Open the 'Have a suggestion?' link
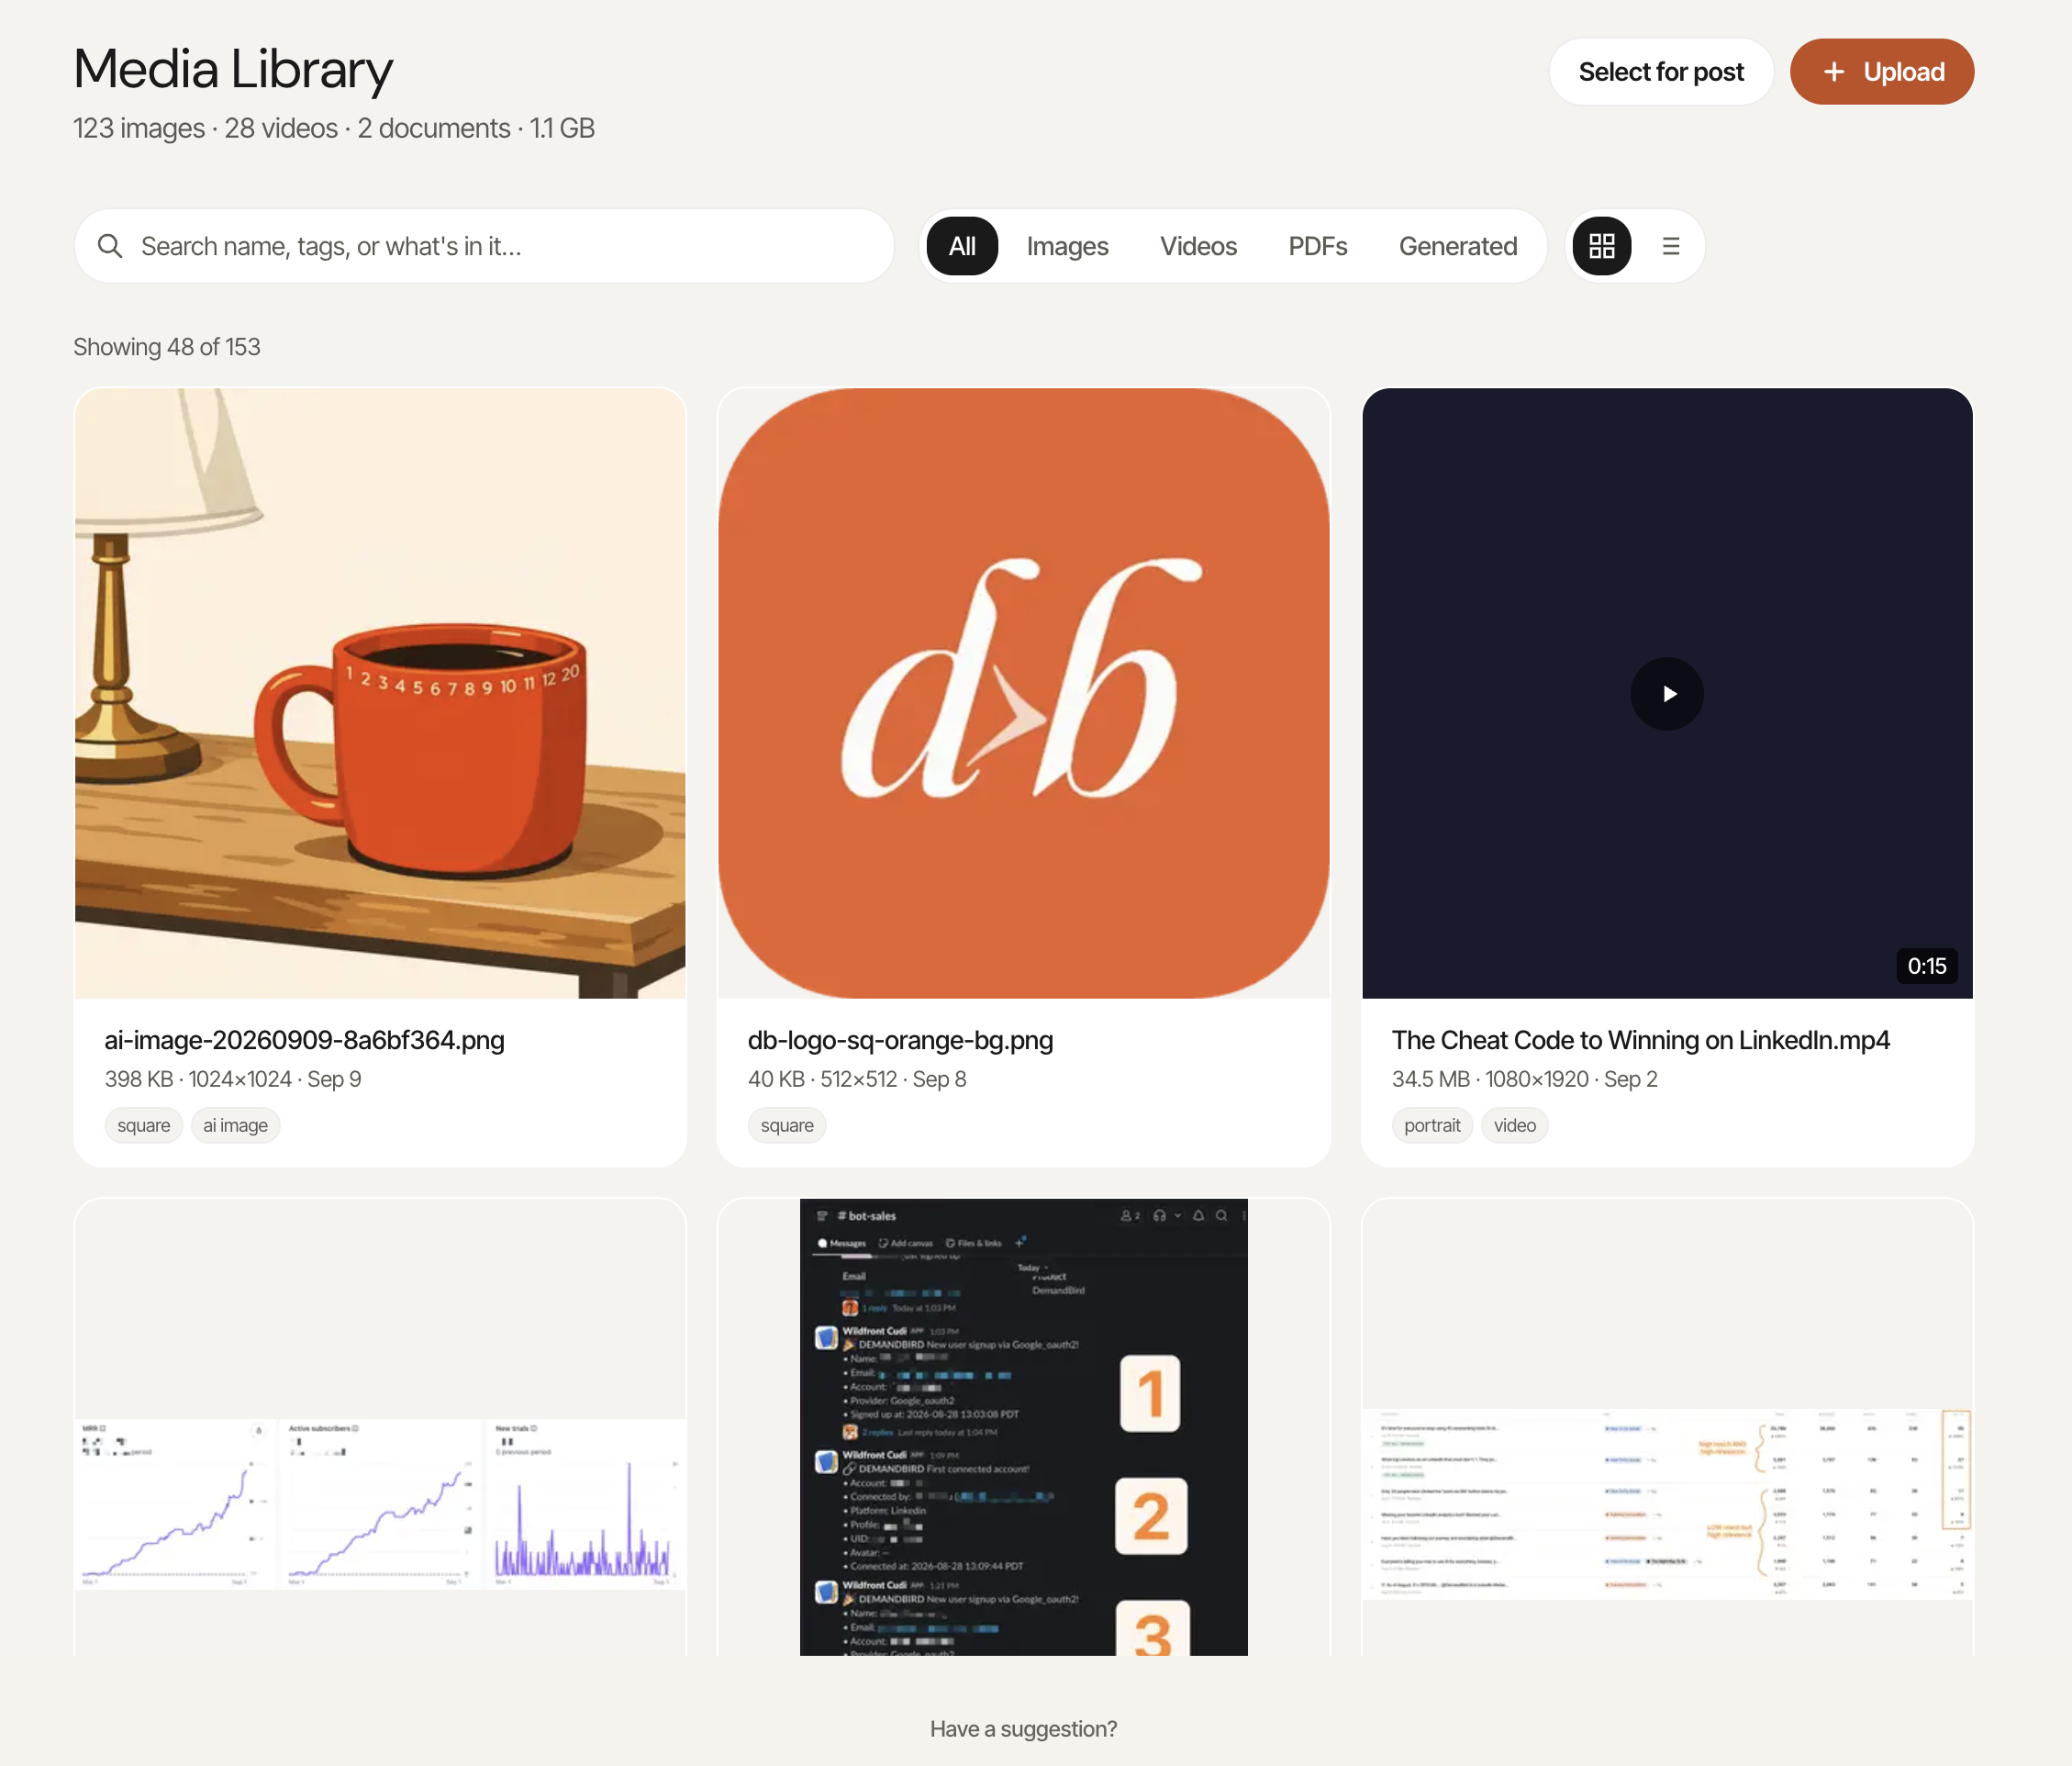2072x1766 pixels. click(x=1023, y=1729)
